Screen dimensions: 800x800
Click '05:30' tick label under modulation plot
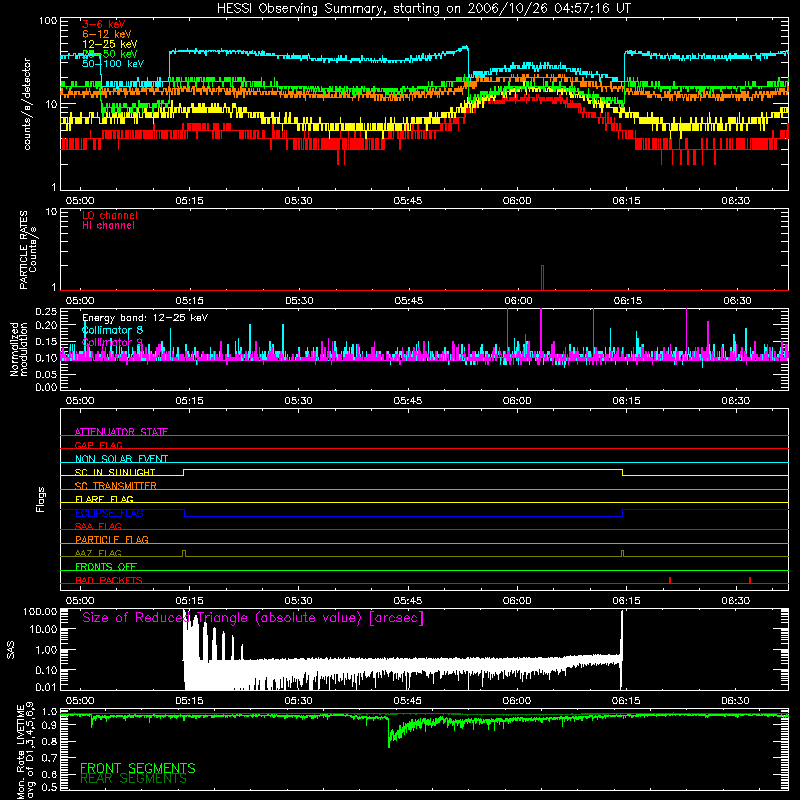tap(298, 401)
